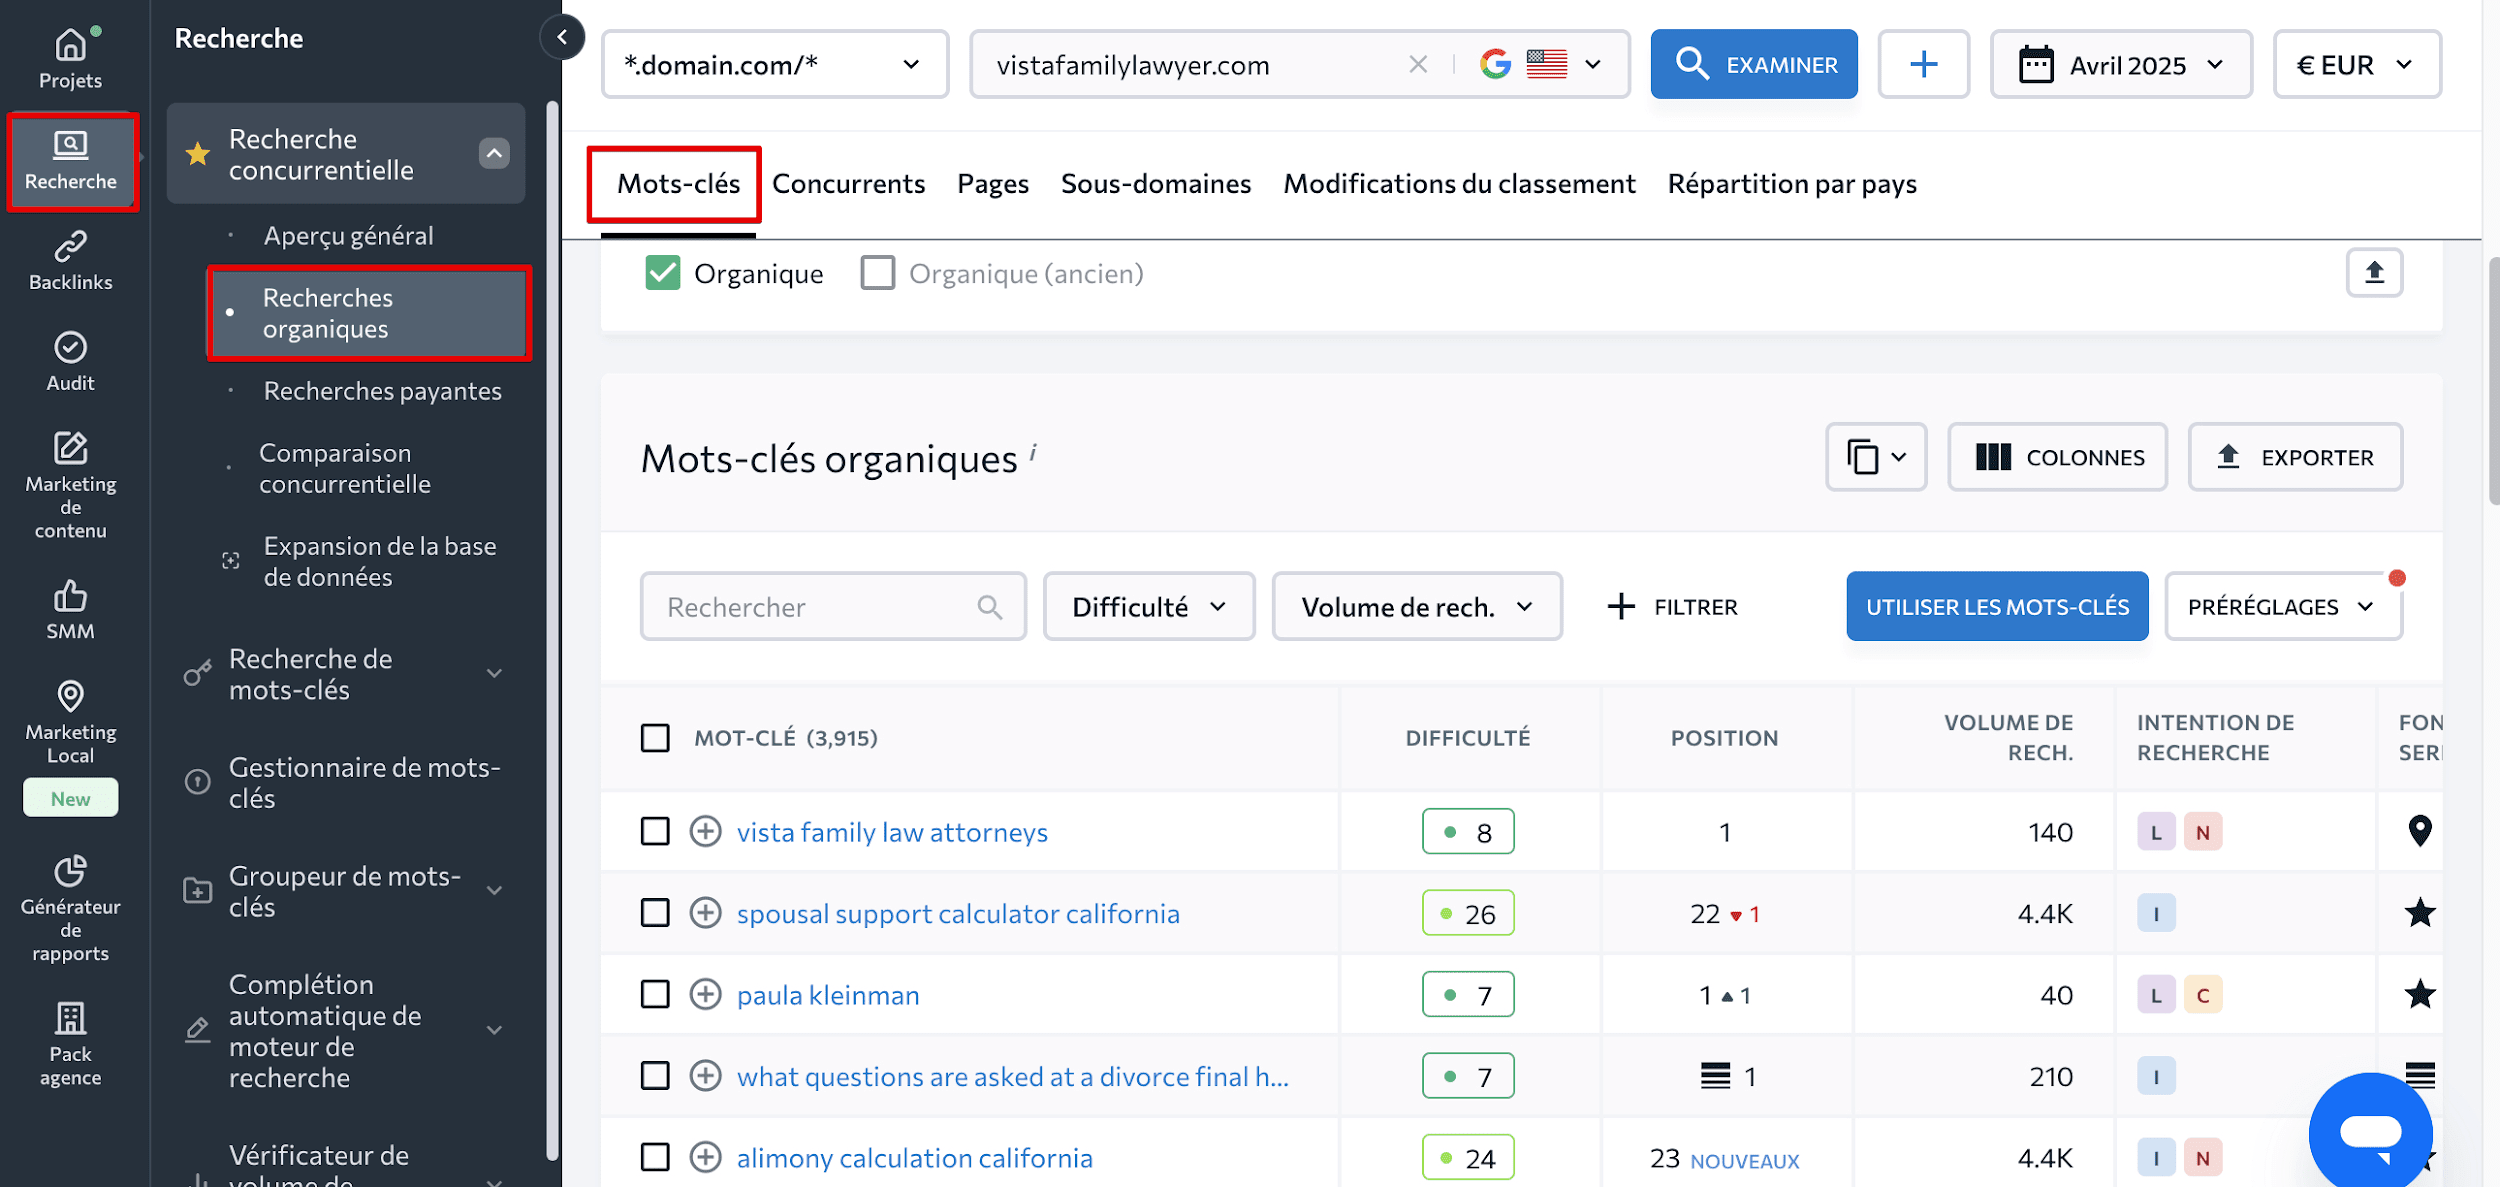Click the EXPORTER button
The height and width of the screenshot is (1187, 2500).
click(2295, 457)
